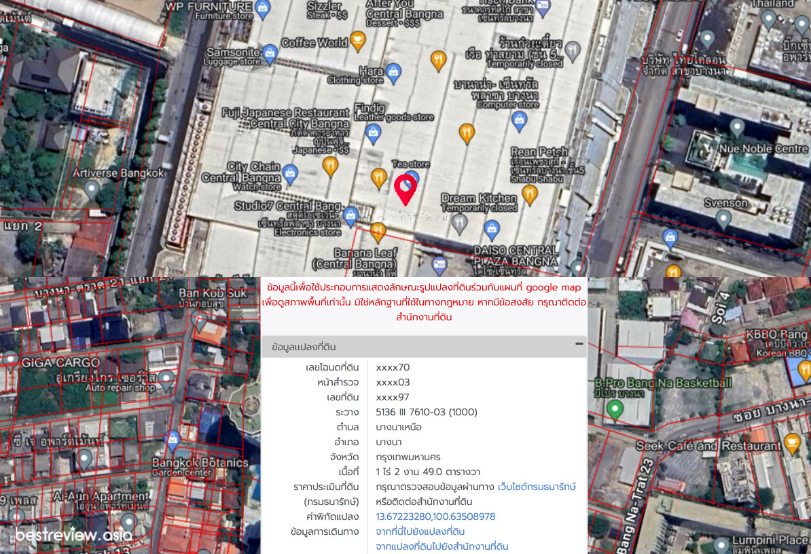This screenshot has width=811, height=554.
Task: Select the title deed value xxxx70
Action: (x=393, y=367)
